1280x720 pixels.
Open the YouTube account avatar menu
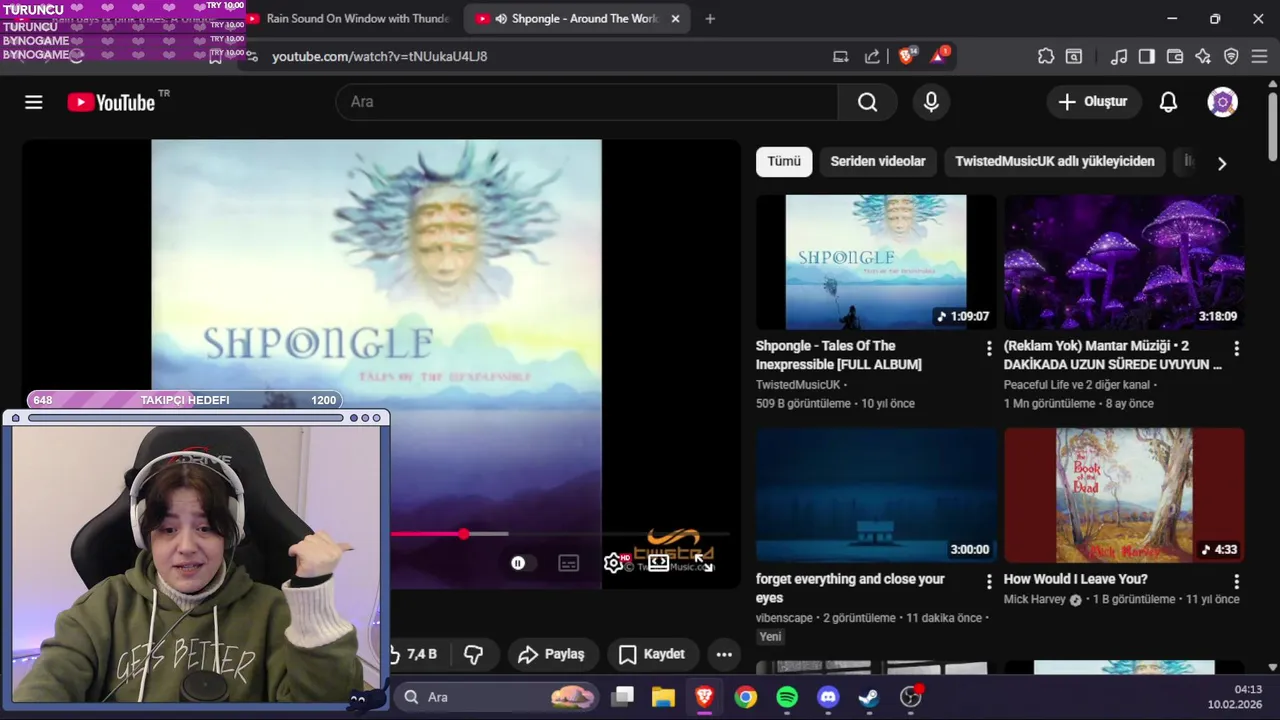[1222, 102]
